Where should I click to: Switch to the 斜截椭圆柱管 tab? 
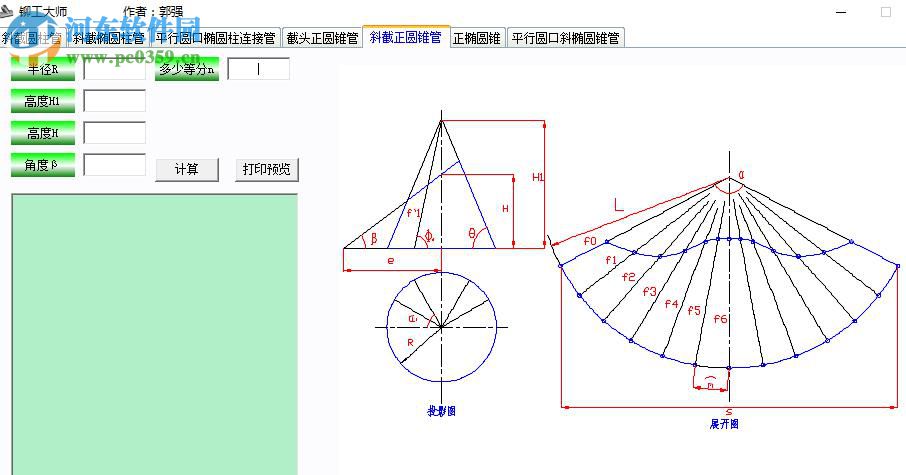click(x=109, y=38)
